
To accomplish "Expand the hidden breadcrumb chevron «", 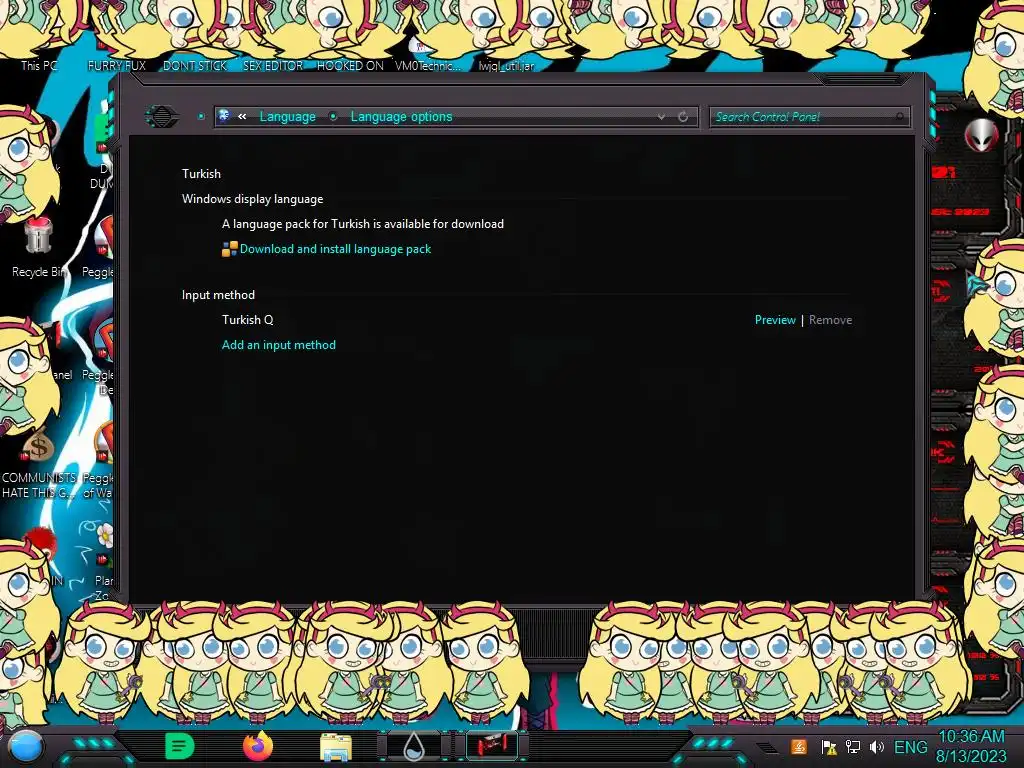I will [x=242, y=116].
